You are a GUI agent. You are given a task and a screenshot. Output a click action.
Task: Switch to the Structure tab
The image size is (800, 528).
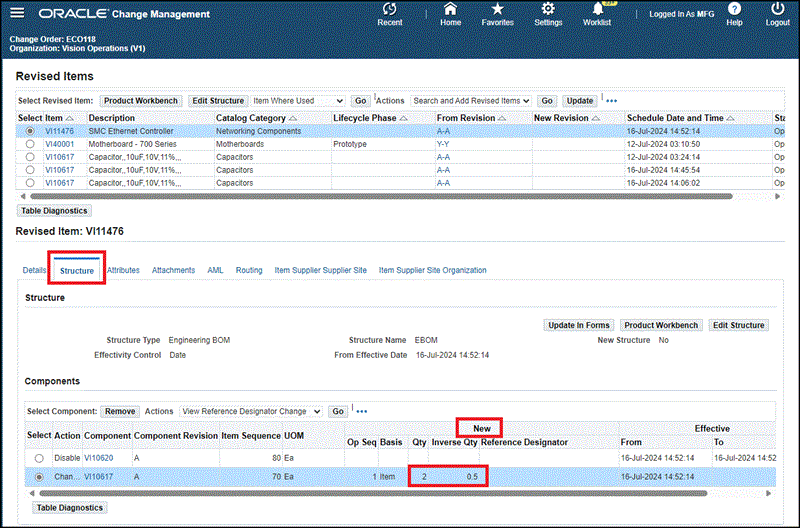[x=77, y=270]
